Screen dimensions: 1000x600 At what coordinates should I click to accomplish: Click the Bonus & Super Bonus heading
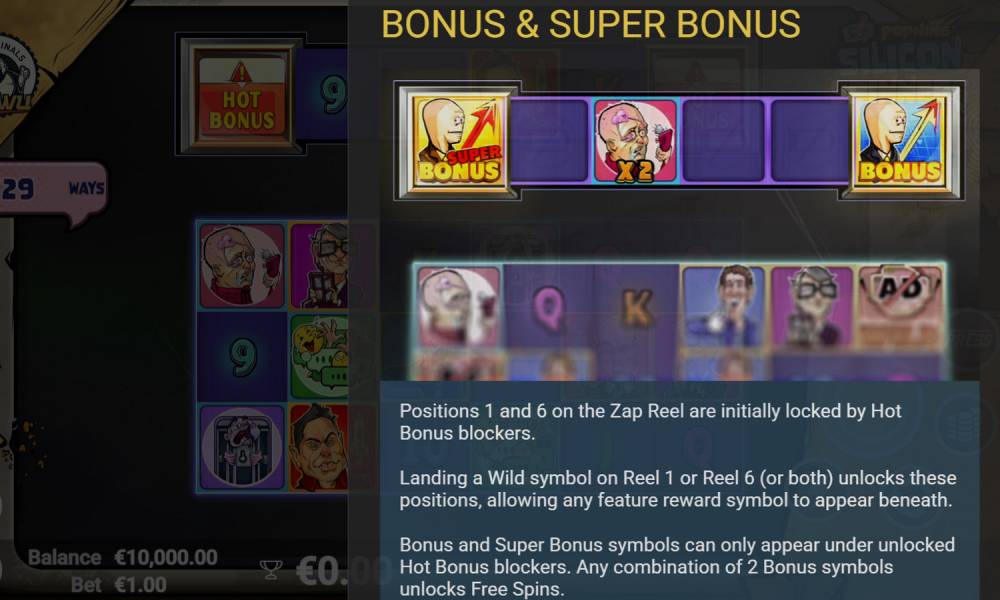[591, 24]
